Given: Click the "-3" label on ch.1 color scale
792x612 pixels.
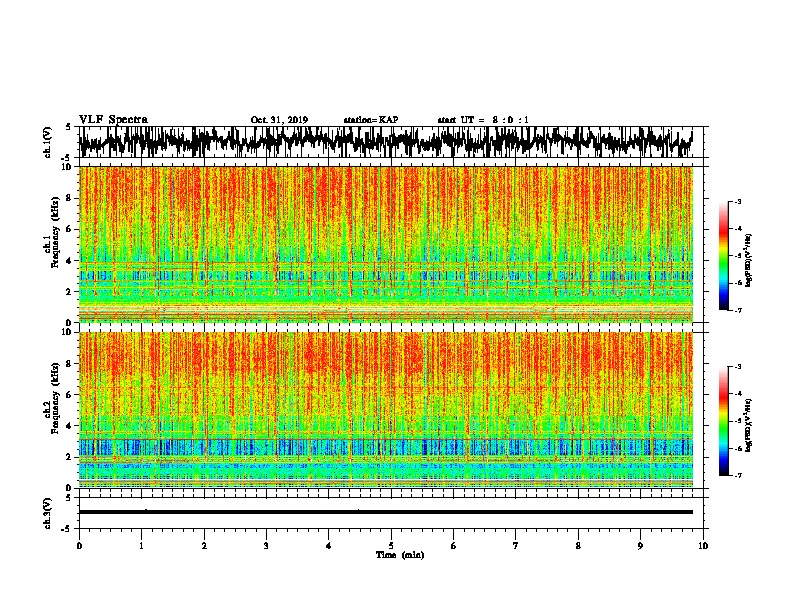Looking at the screenshot, I should click(x=737, y=201).
